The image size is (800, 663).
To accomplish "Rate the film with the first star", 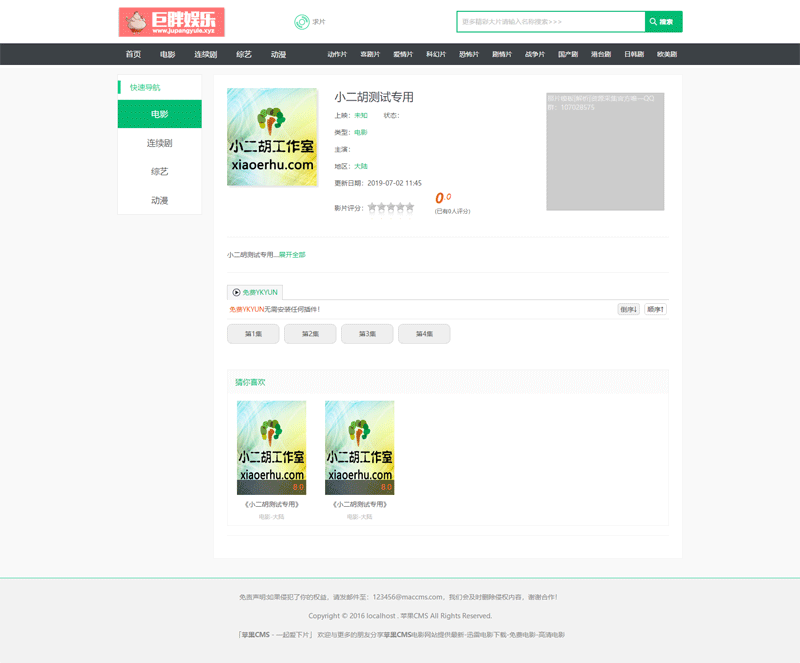I will [x=373, y=208].
